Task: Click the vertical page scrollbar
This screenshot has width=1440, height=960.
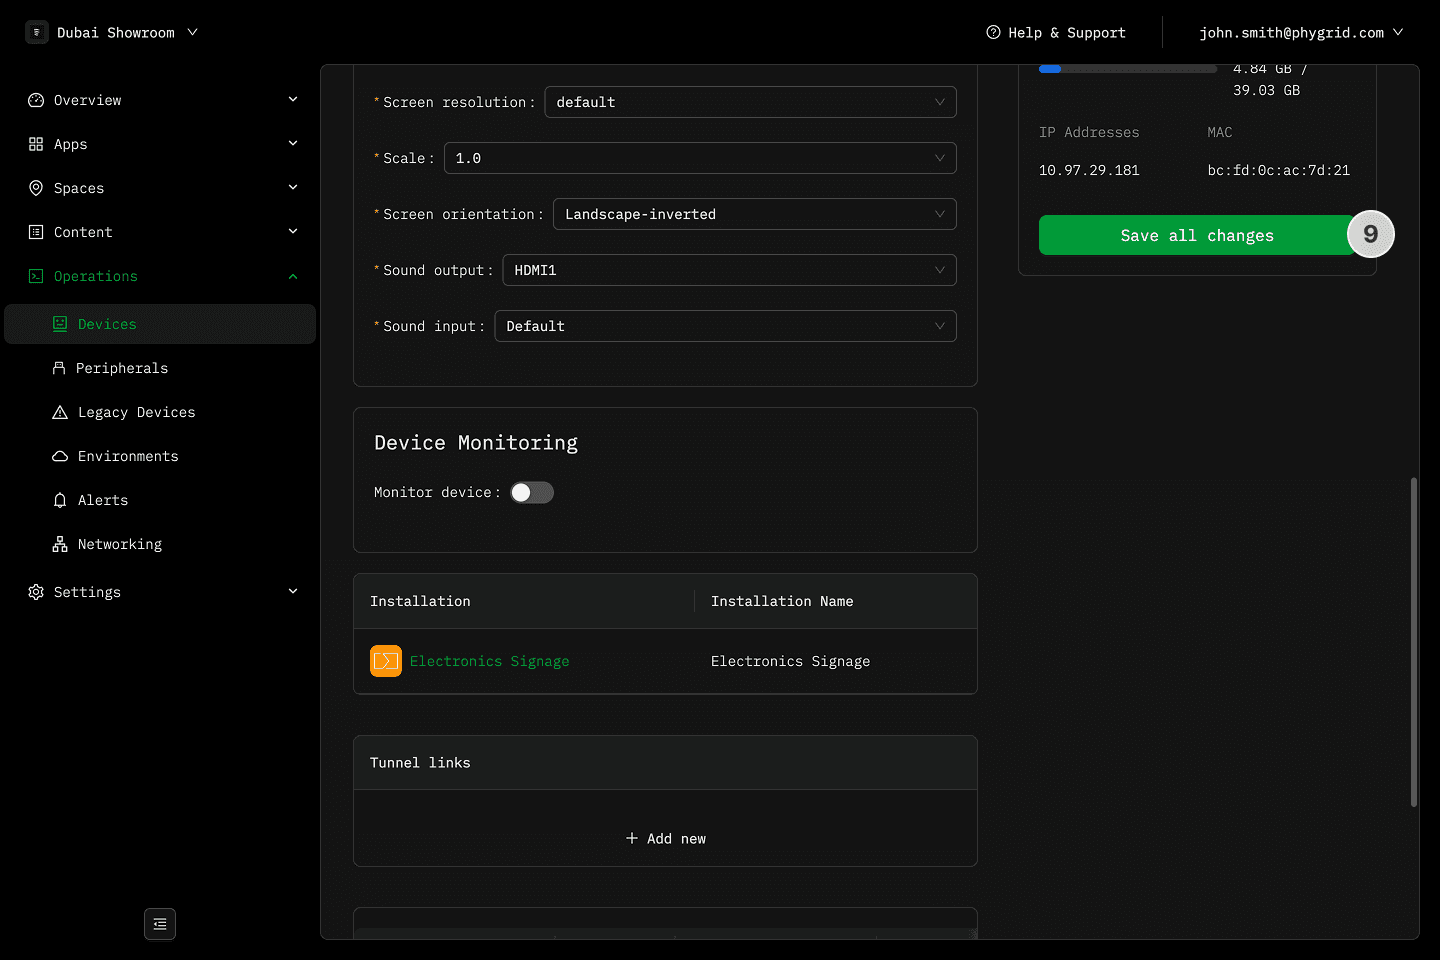Action: (1414, 642)
